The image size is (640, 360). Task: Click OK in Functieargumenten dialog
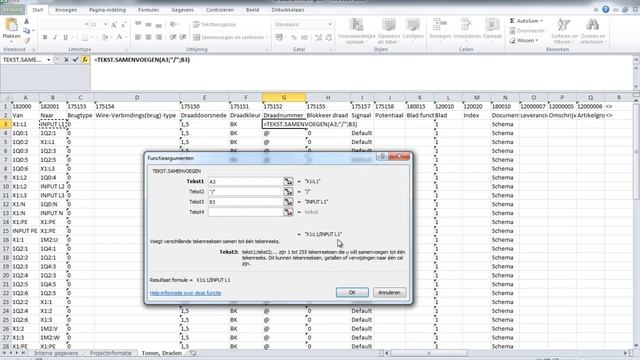point(352,292)
